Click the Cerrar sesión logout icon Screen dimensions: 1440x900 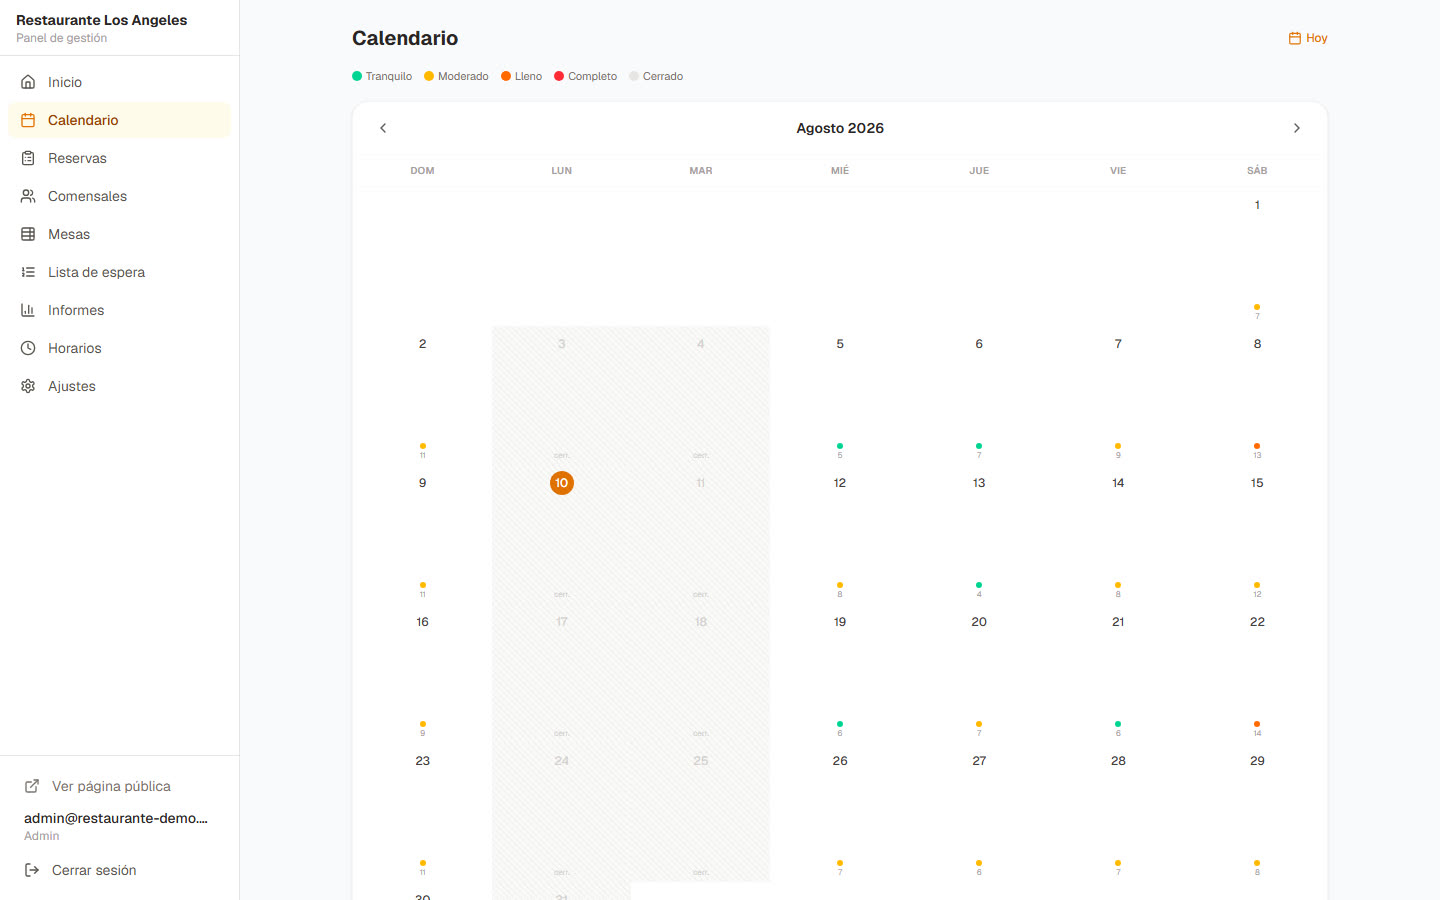tap(32, 870)
